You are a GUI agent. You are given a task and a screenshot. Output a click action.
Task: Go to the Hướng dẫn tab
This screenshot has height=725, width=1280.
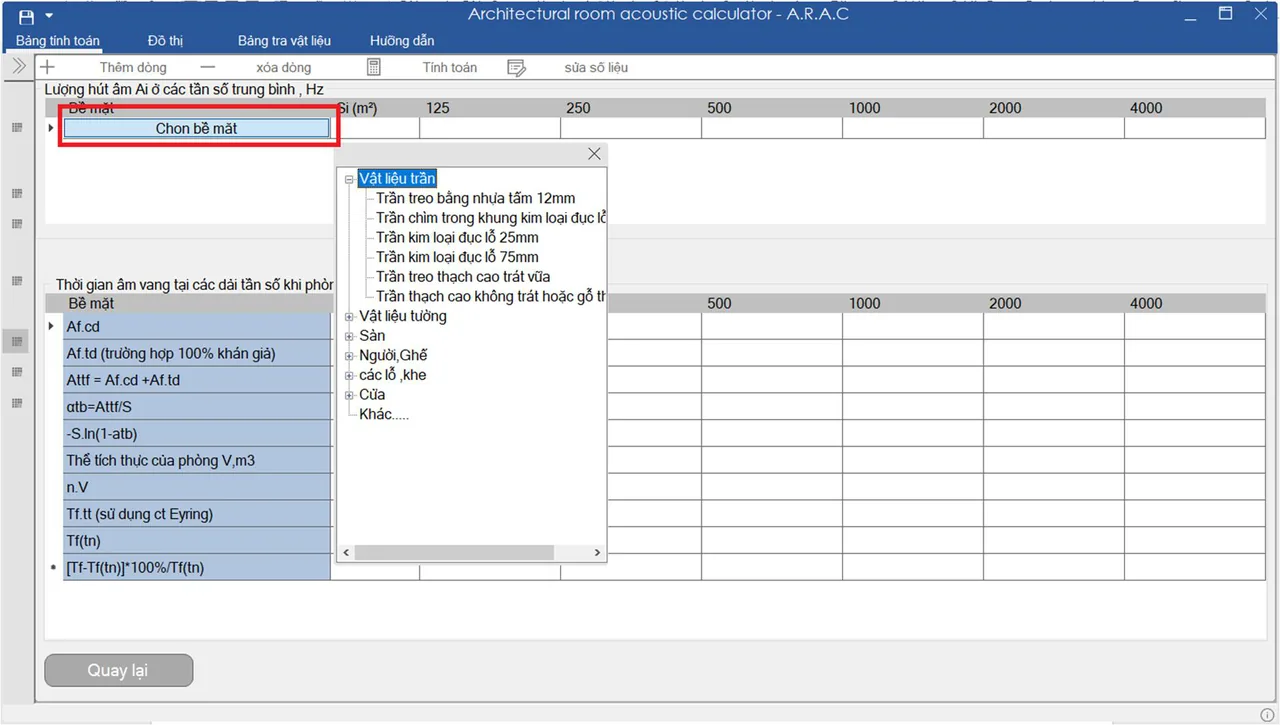pyautogui.click(x=402, y=41)
